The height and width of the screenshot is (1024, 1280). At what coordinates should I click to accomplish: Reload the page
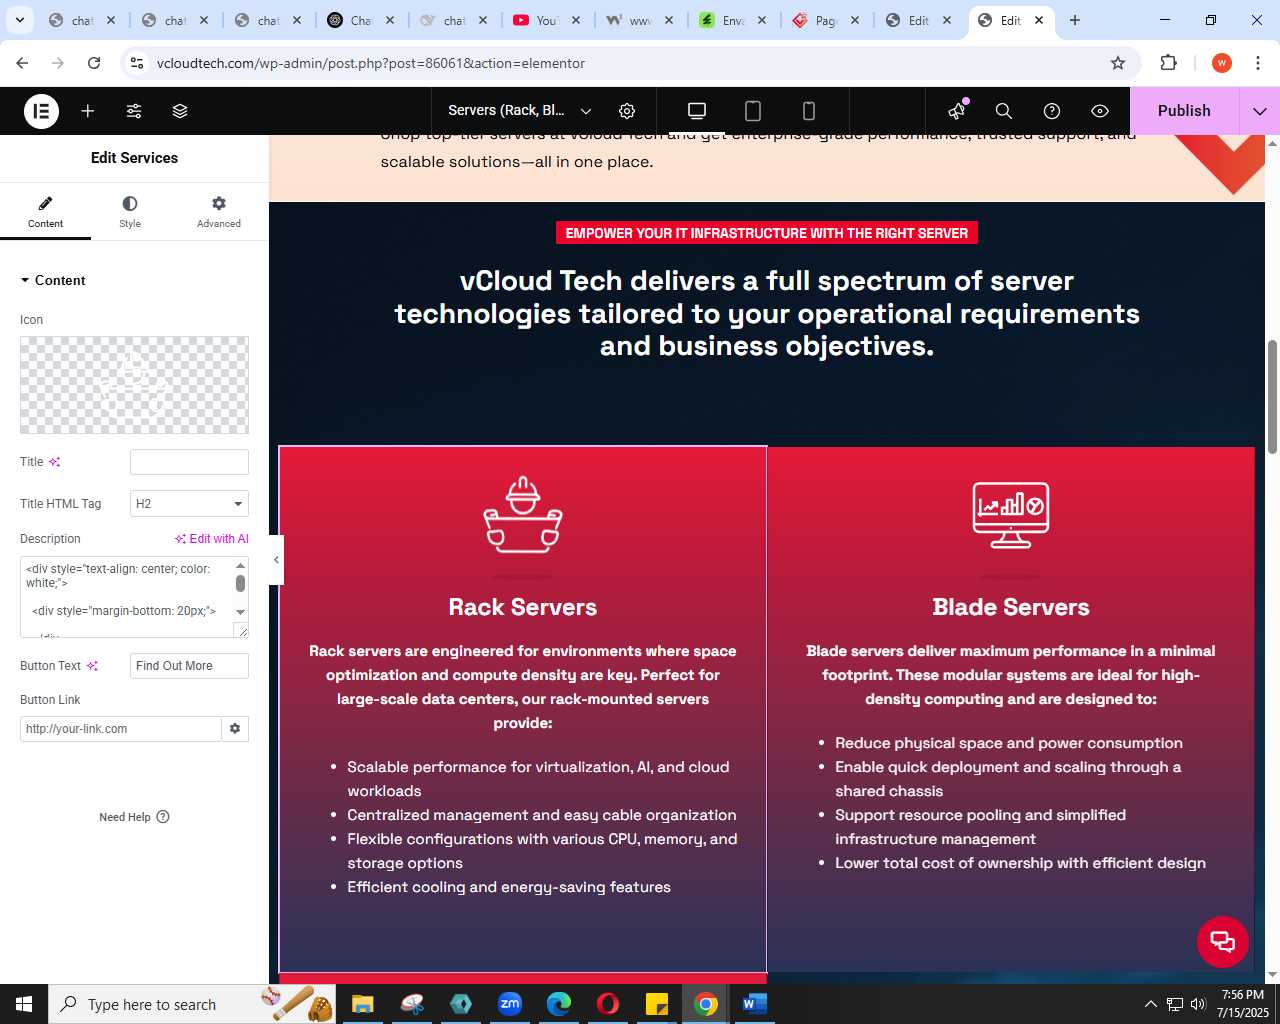pyautogui.click(x=94, y=63)
